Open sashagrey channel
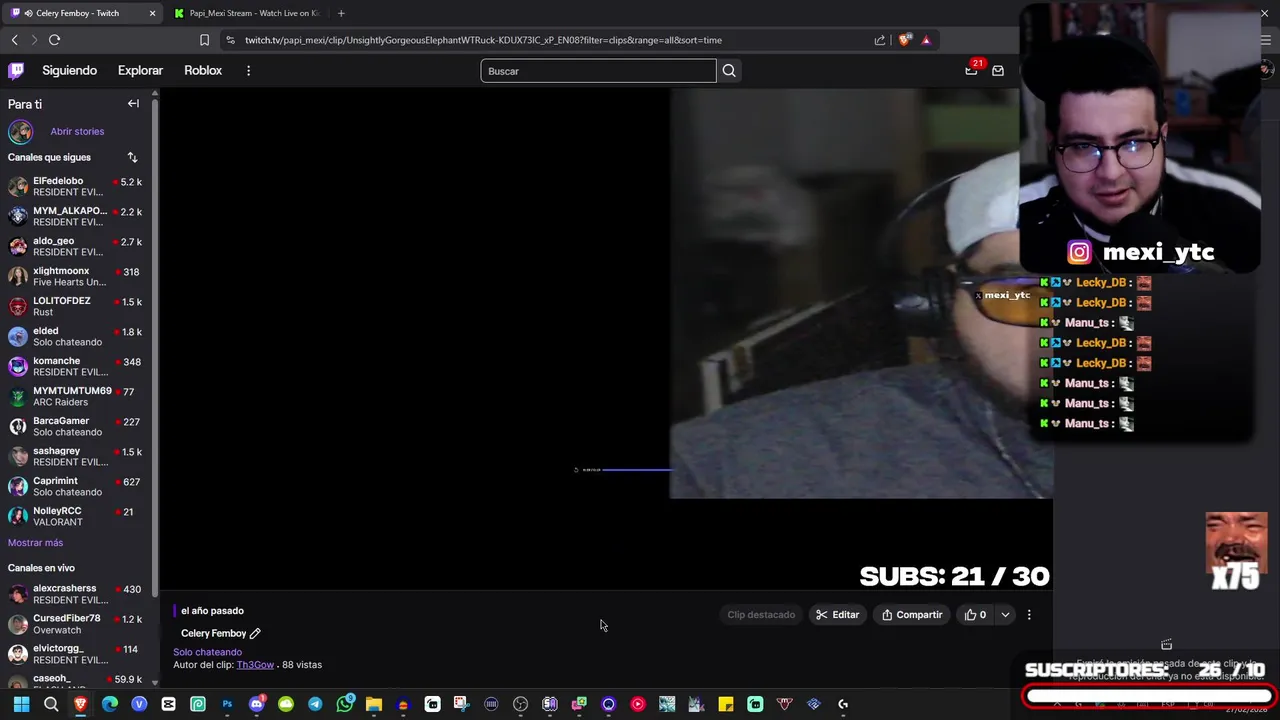 pyautogui.click(x=76, y=456)
